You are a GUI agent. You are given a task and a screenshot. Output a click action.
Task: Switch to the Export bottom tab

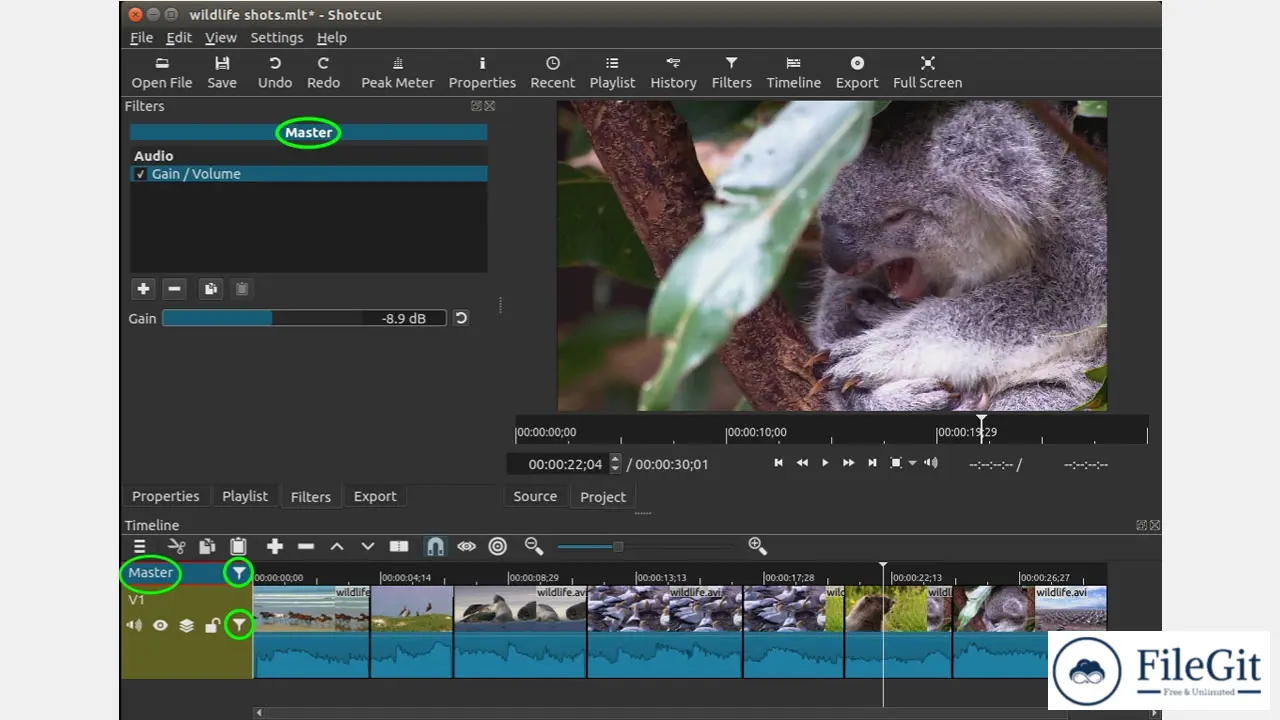(375, 496)
